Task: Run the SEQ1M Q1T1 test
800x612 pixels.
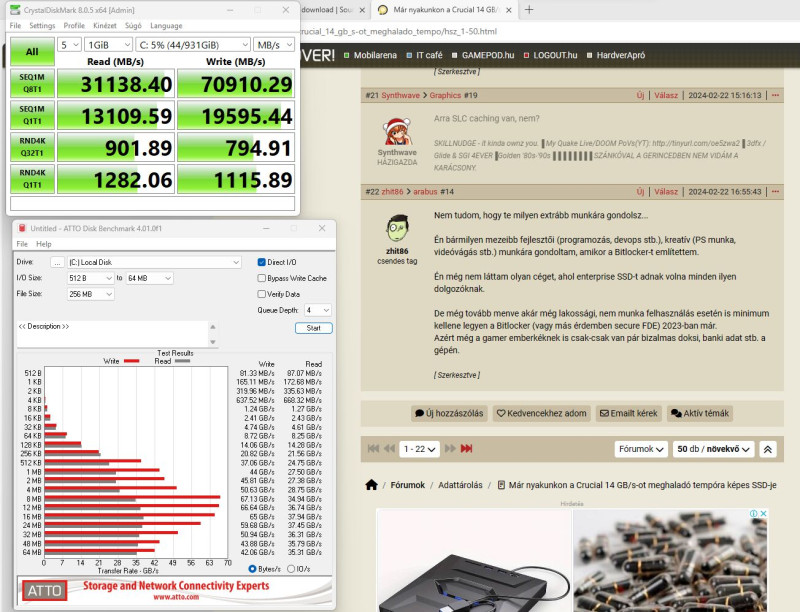Action: (x=32, y=115)
